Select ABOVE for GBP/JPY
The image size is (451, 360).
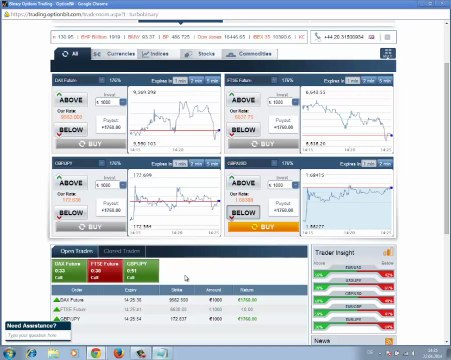coord(71,183)
